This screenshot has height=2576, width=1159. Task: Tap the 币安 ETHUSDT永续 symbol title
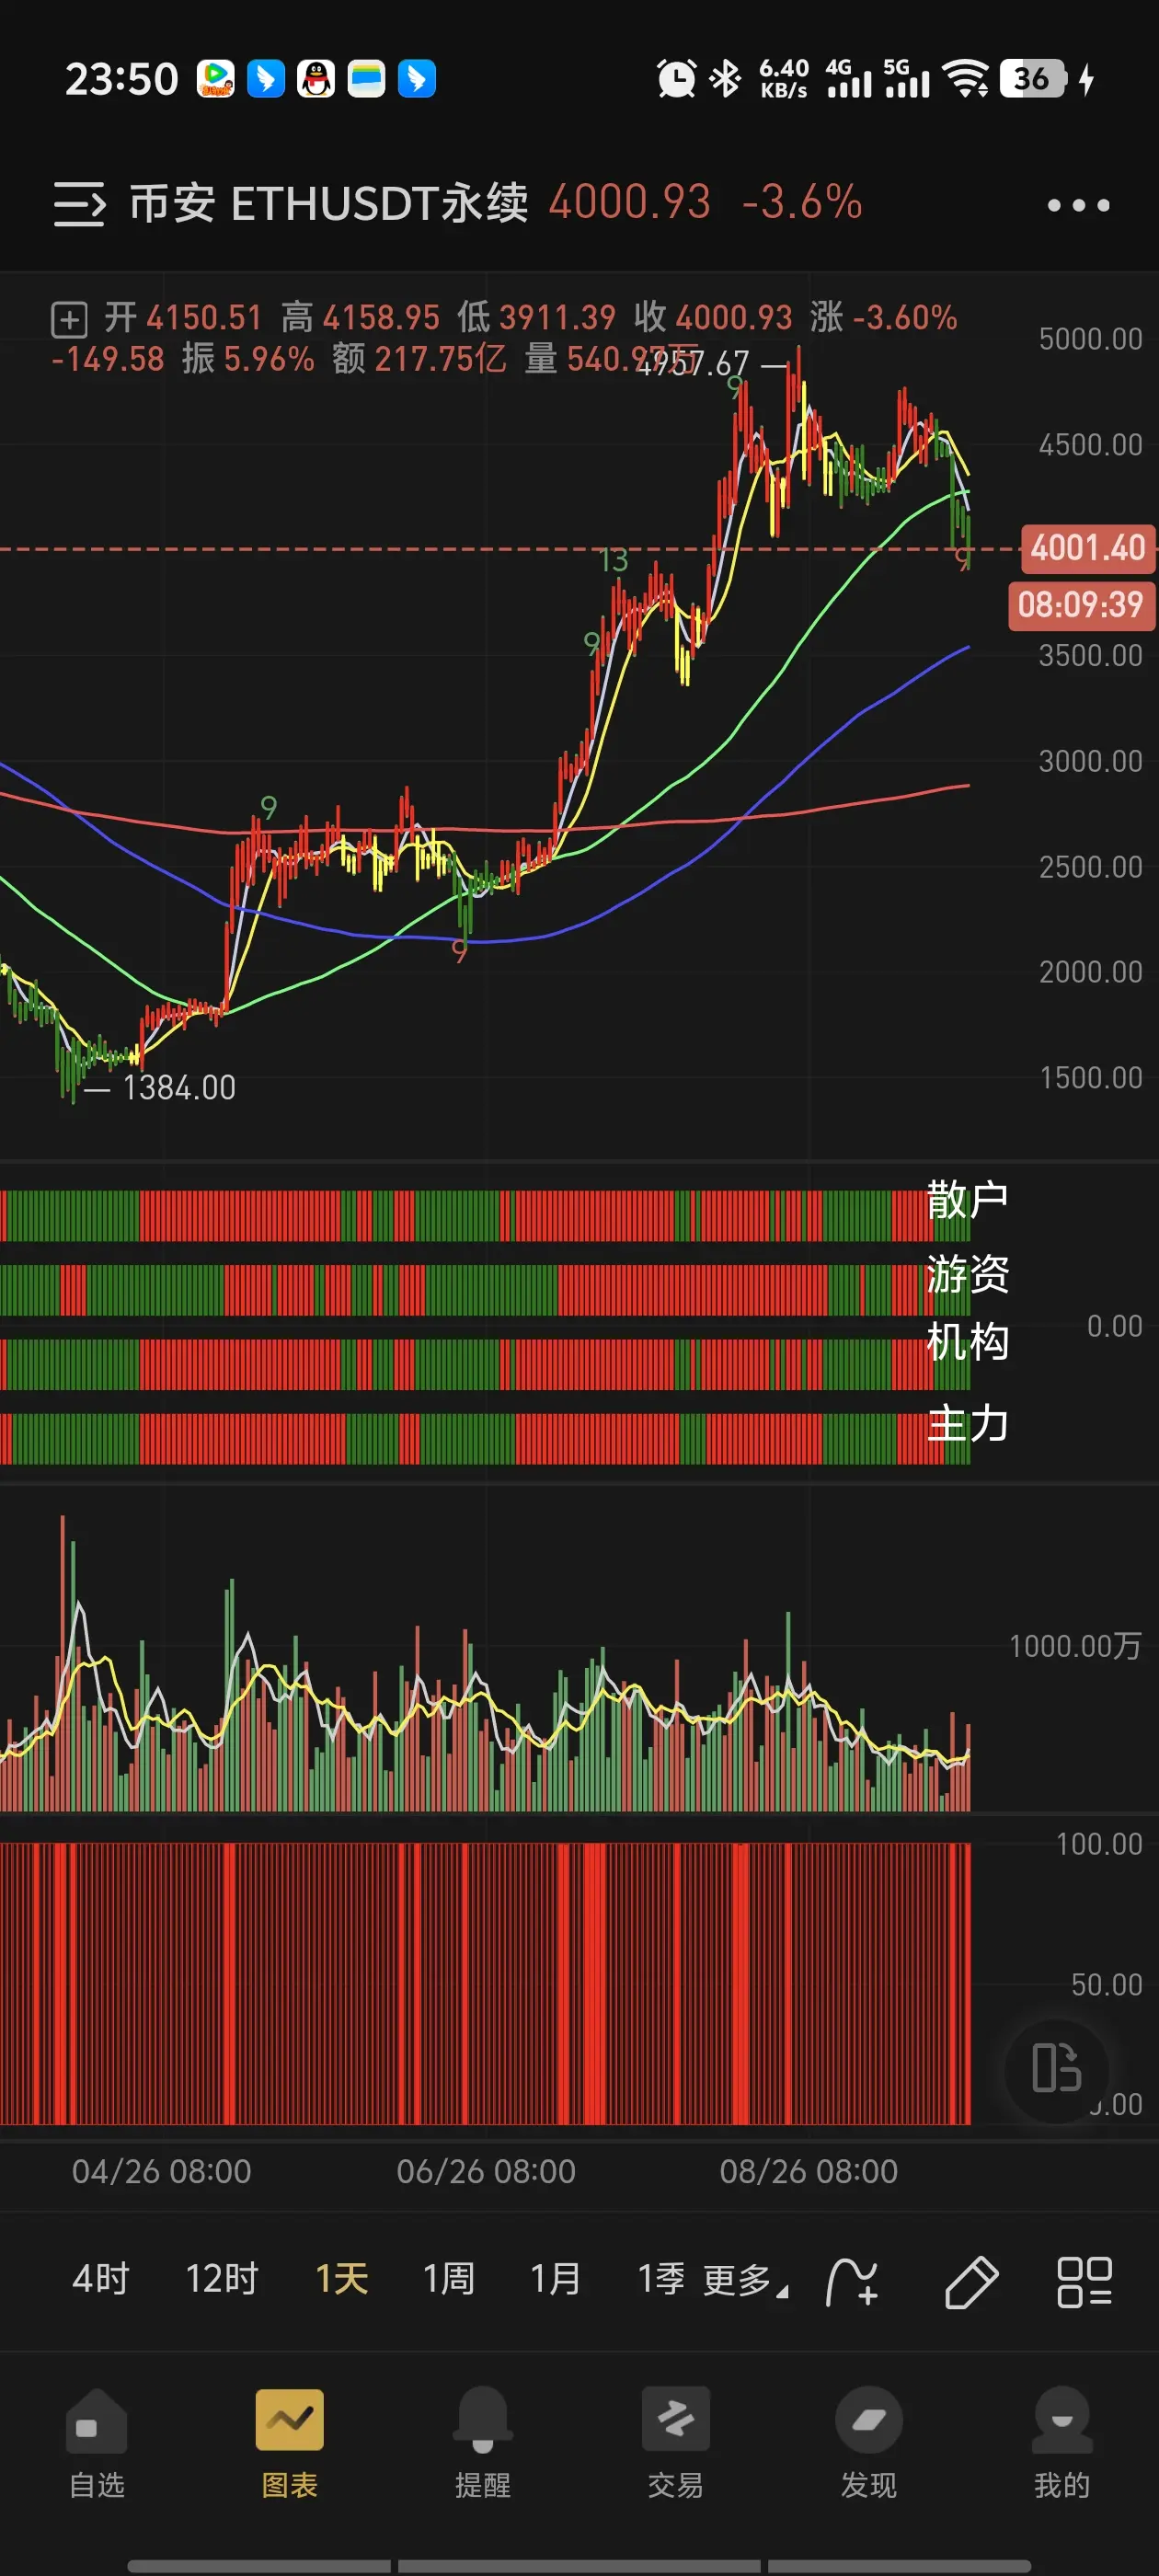click(329, 204)
